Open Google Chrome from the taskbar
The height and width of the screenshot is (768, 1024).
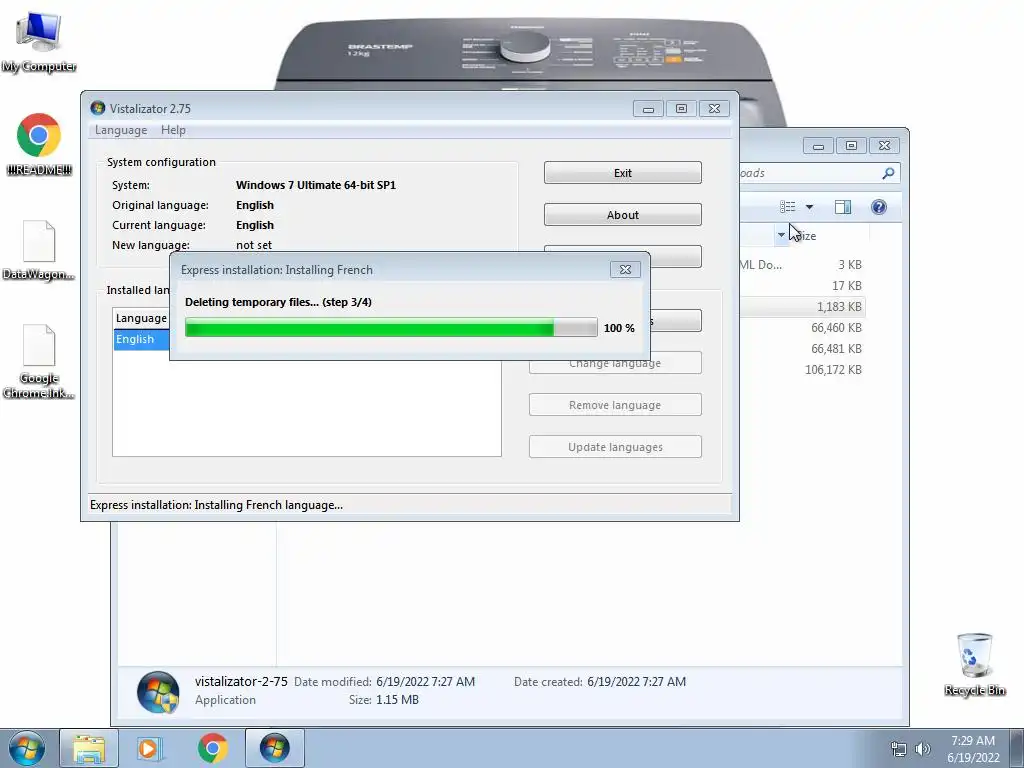point(212,748)
